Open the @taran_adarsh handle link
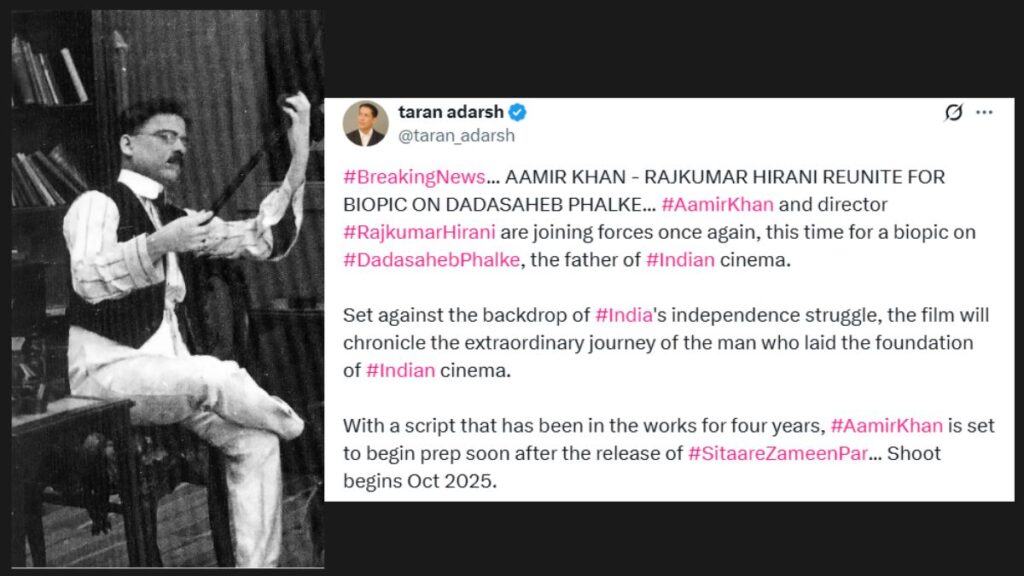Viewport: 1024px width, 576px height. 456,135
